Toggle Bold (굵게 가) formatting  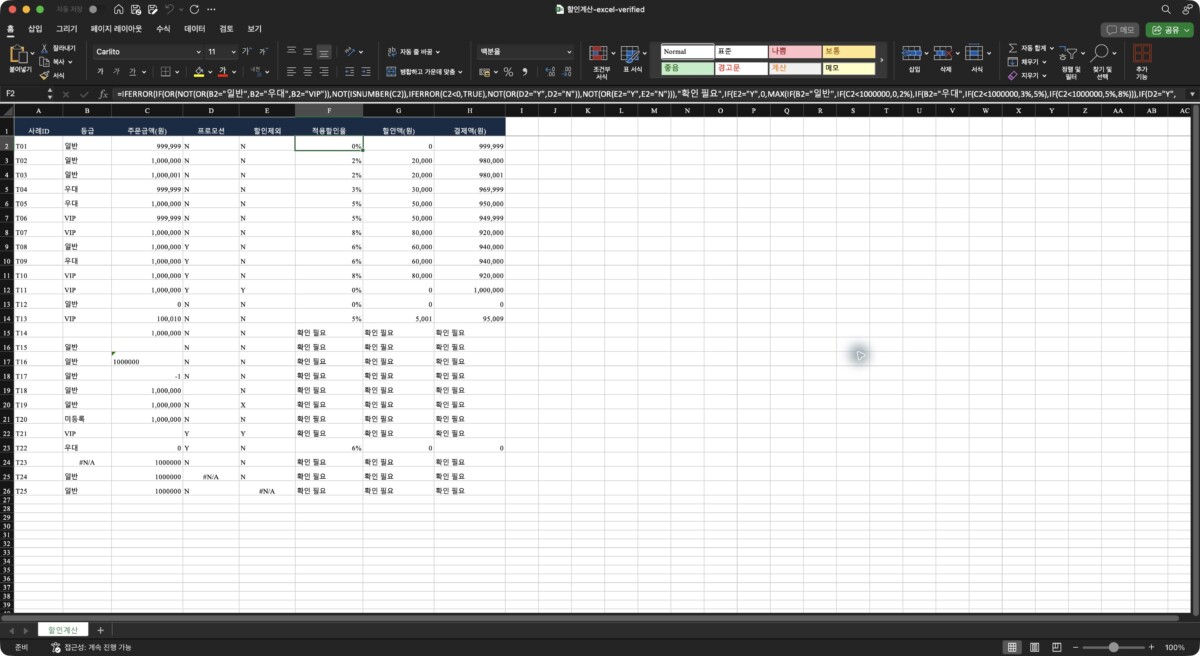click(x=100, y=72)
